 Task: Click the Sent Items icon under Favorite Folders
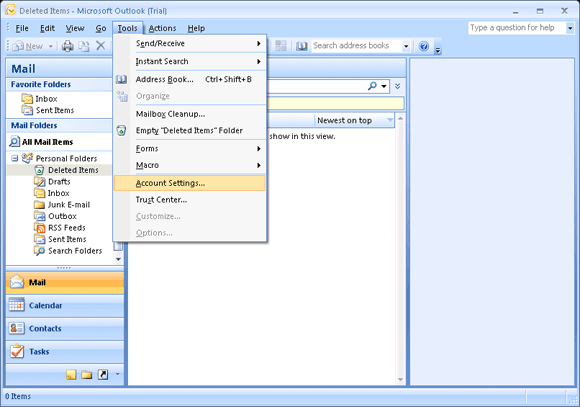27,110
